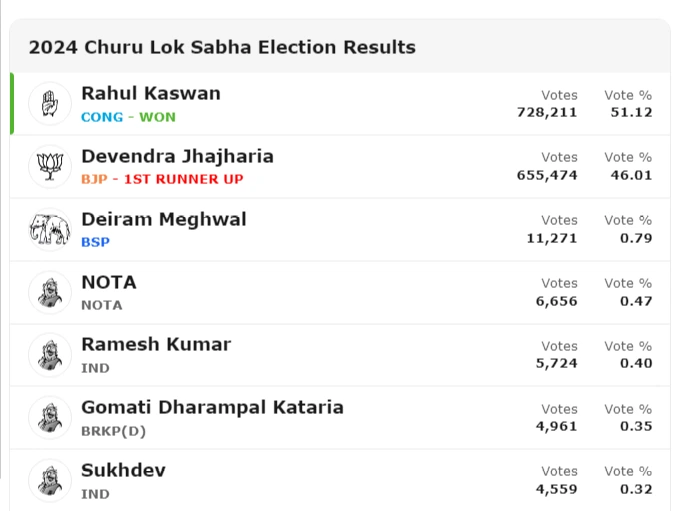Select the Gomati Dharampal Kataria name
Viewport: 684px width, 511px height.
click(212, 407)
